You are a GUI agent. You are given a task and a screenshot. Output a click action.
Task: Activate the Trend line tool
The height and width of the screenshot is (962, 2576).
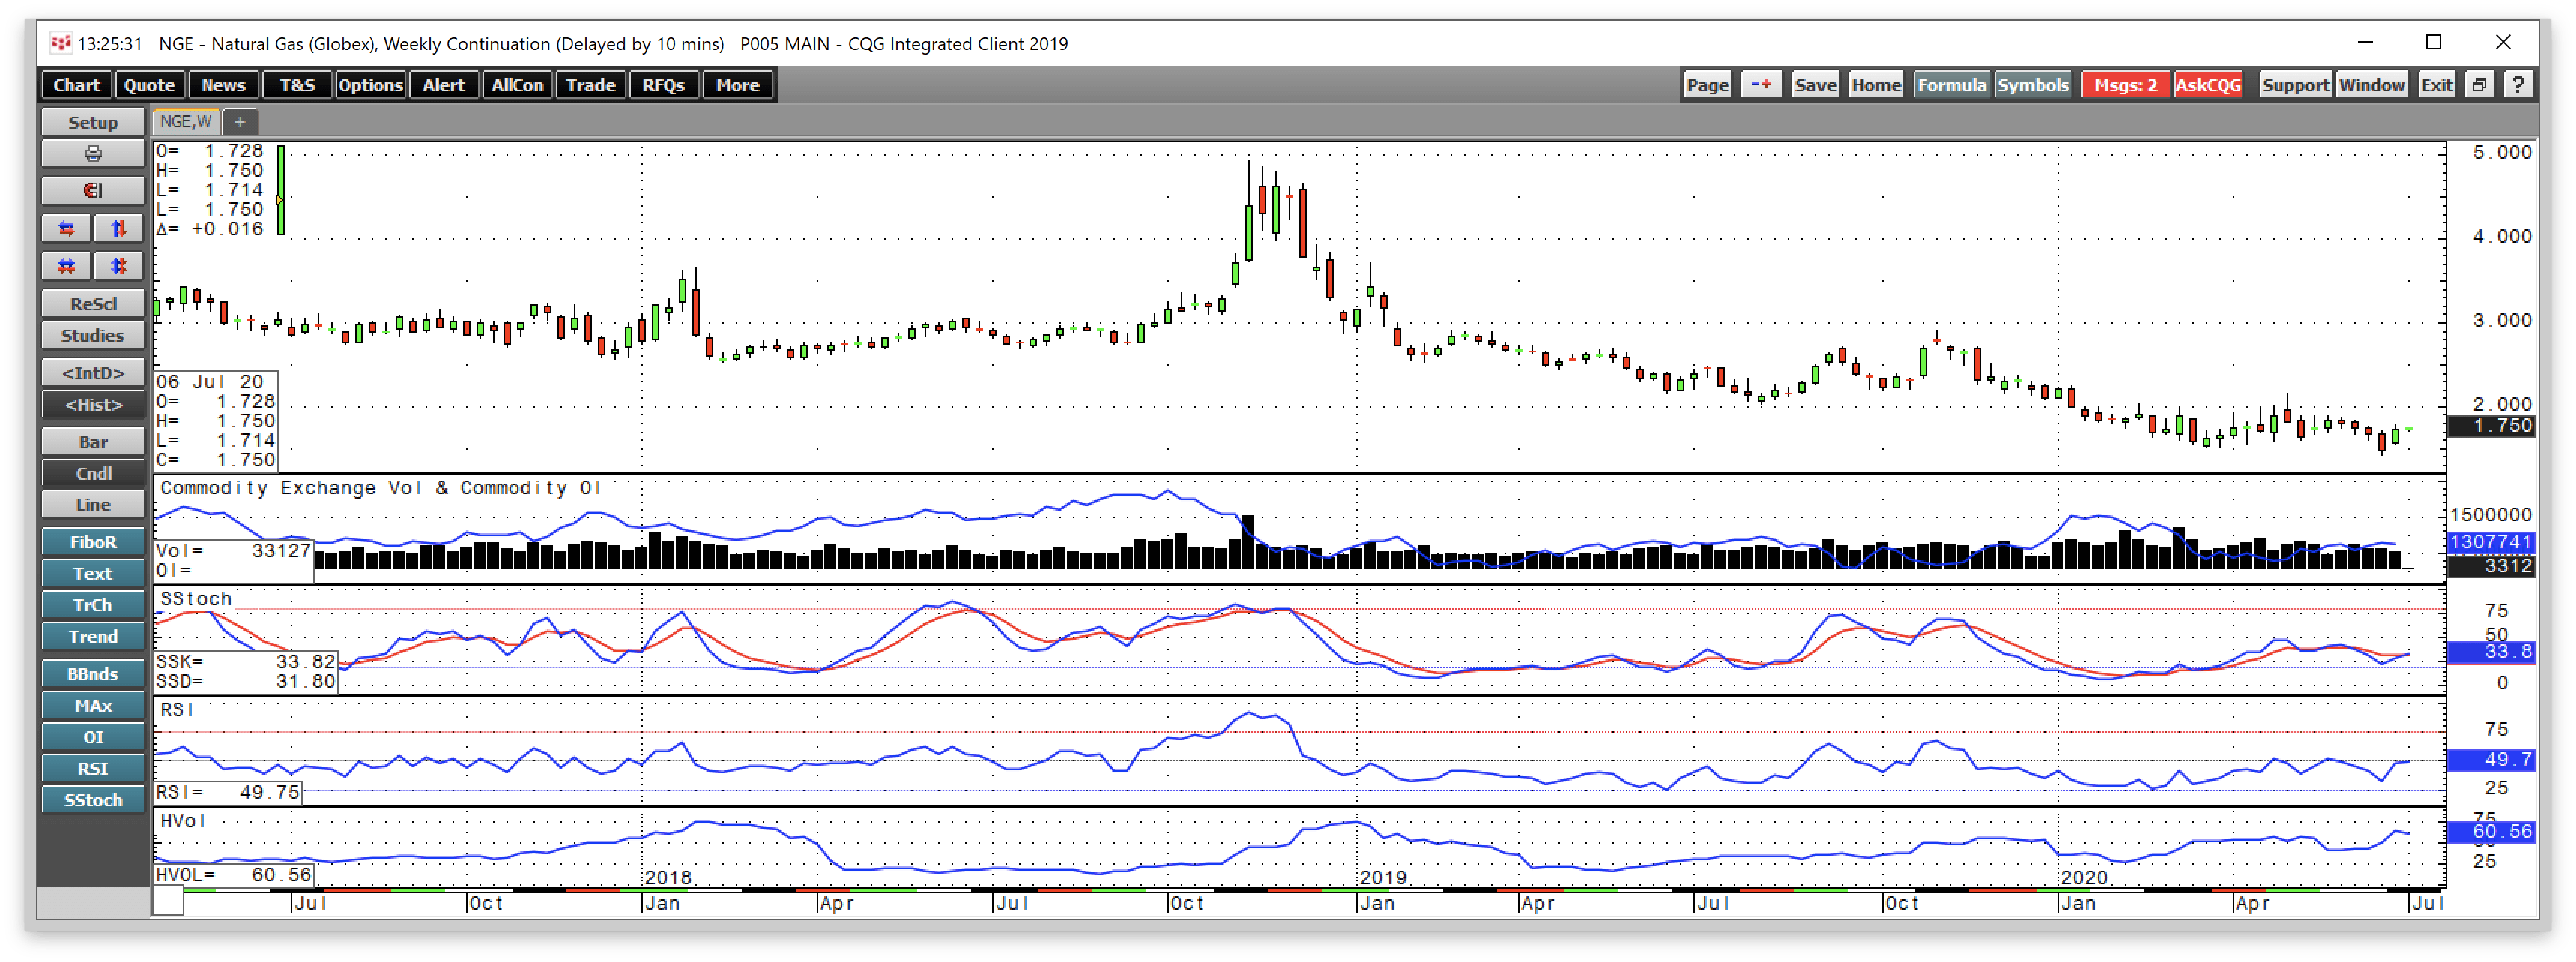[93, 637]
